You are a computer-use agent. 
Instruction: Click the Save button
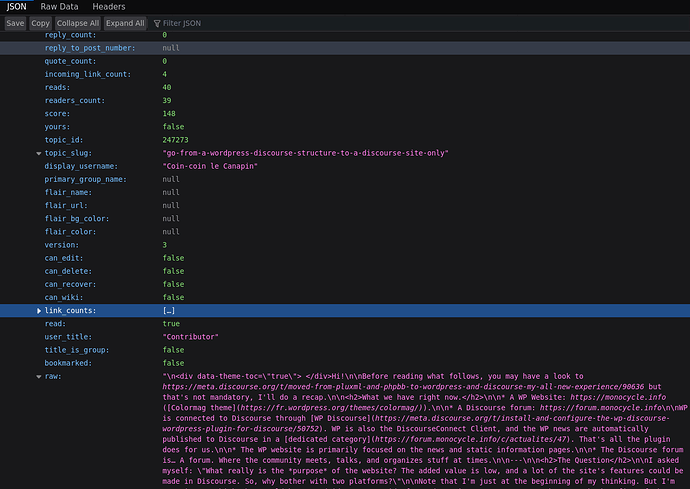tap(15, 23)
